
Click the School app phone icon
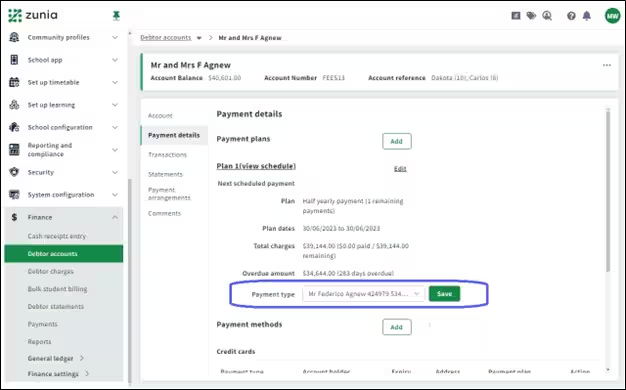click(14, 60)
